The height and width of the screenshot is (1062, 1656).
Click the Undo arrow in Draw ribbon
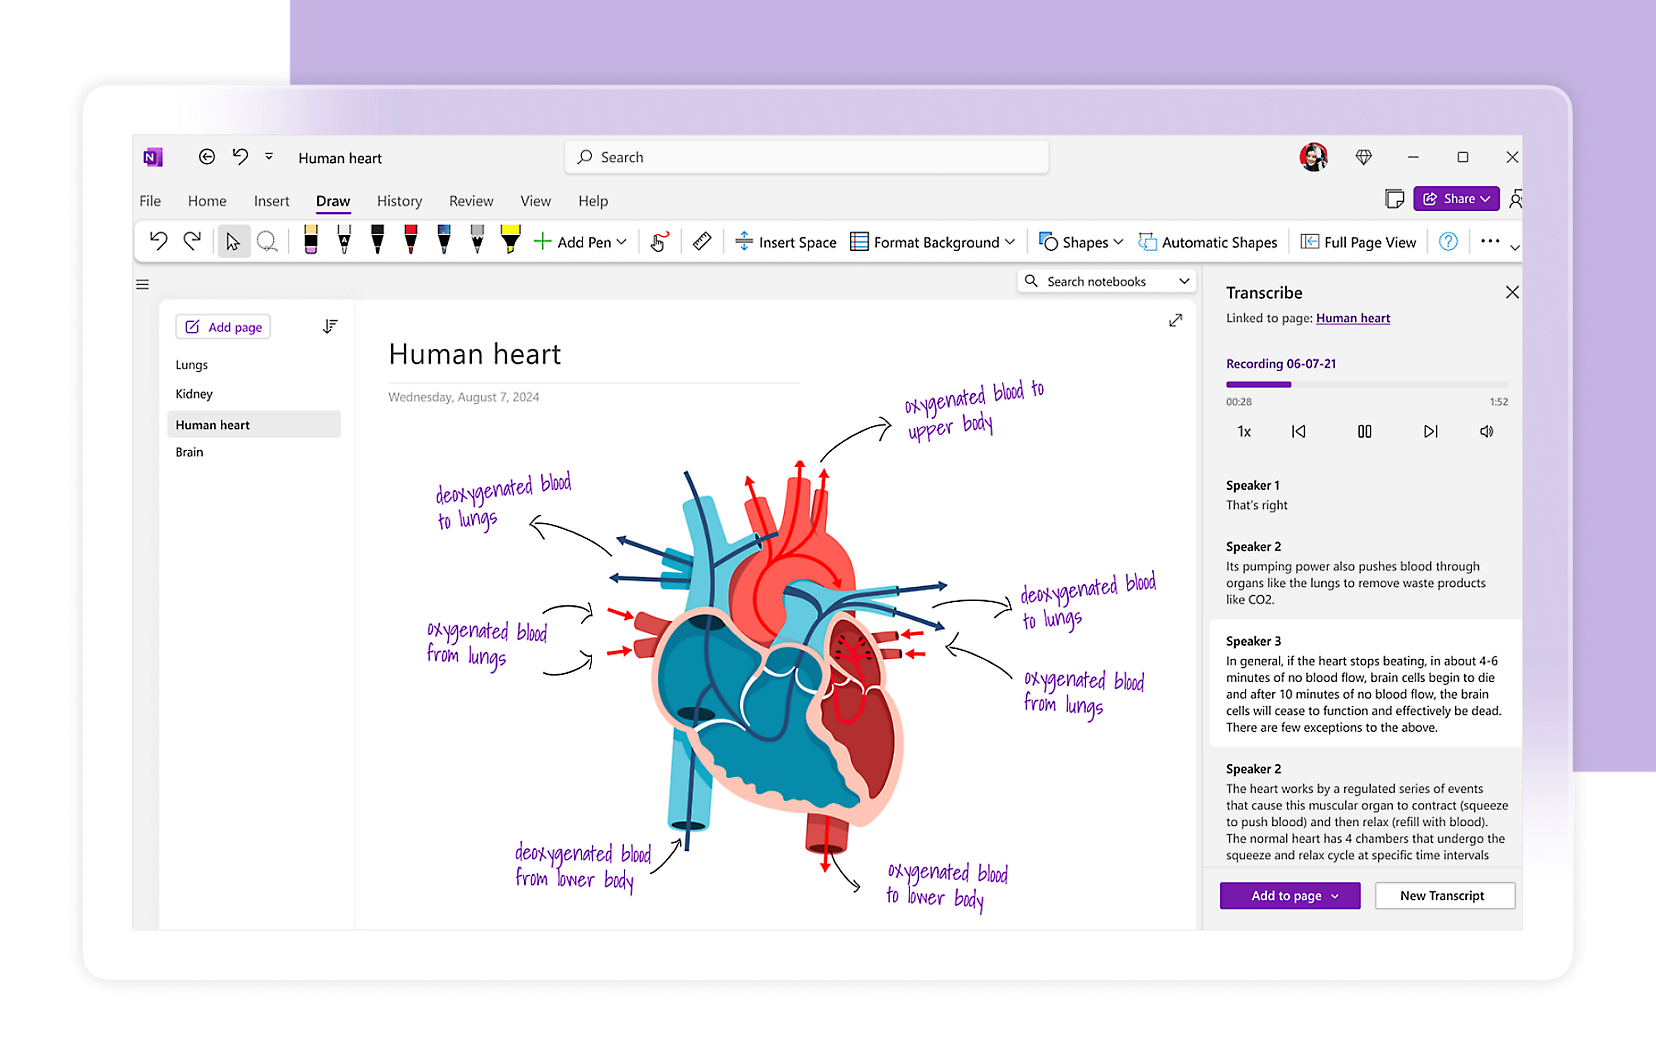pyautogui.click(x=158, y=240)
